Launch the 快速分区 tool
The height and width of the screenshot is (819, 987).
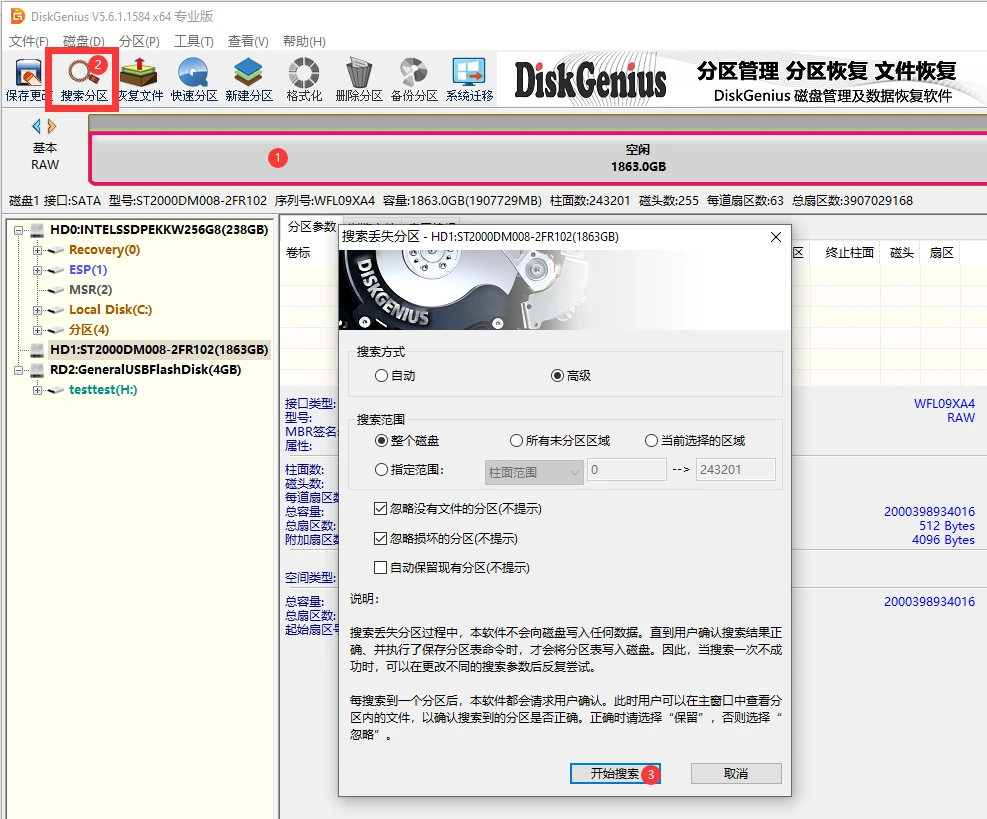click(194, 80)
